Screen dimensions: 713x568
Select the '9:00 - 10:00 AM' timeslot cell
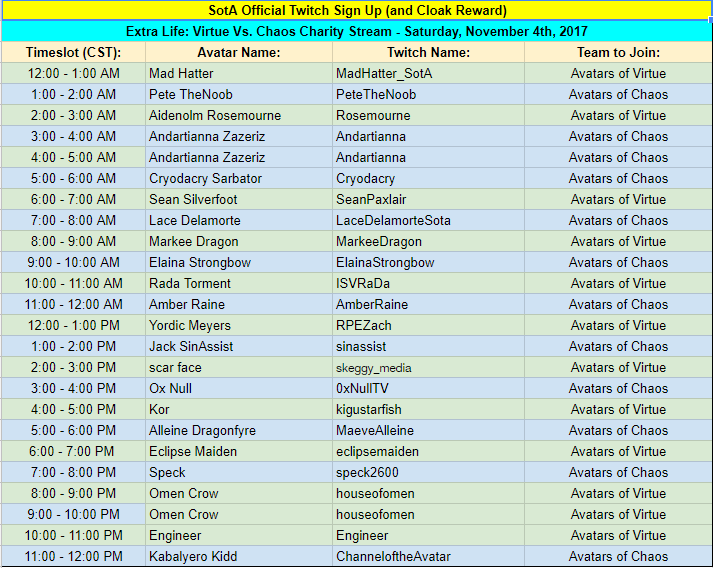pyautogui.click(x=73, y=262)
